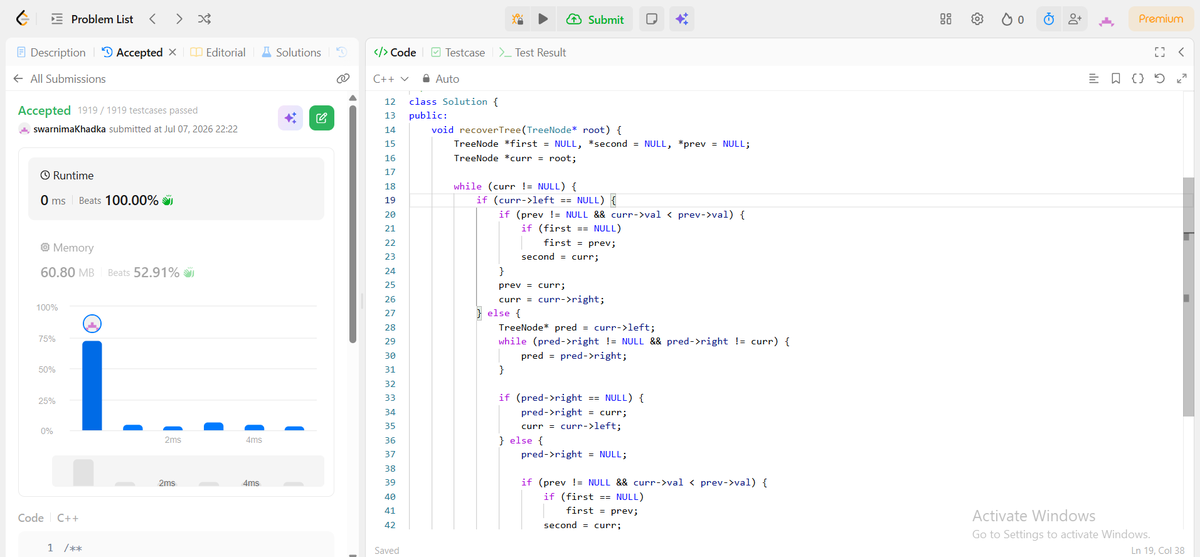Click the tallest runtime distribution bar
This screenshot has width=1200, height=557.
(x=92, y=385)
